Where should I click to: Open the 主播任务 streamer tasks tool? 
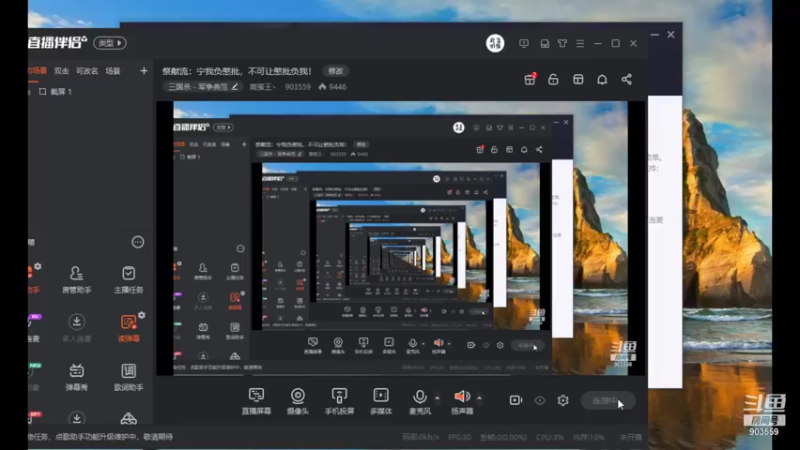(x=128, y=280)
